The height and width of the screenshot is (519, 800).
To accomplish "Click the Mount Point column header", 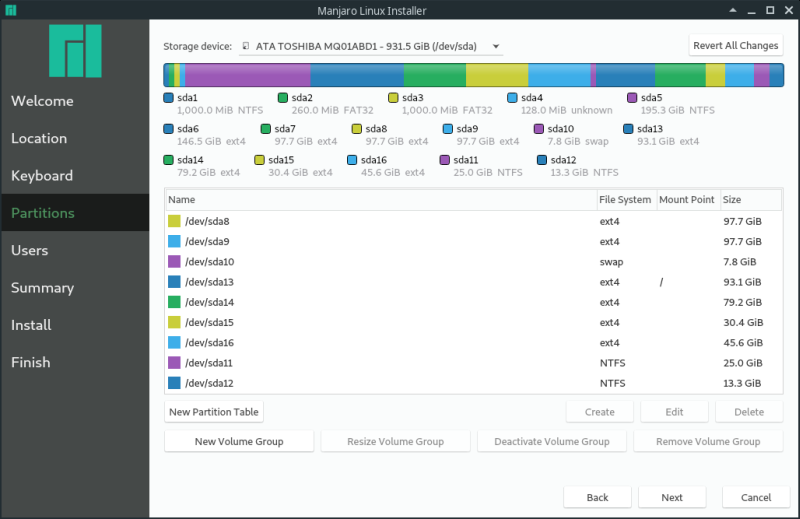I will pos(688,200).
